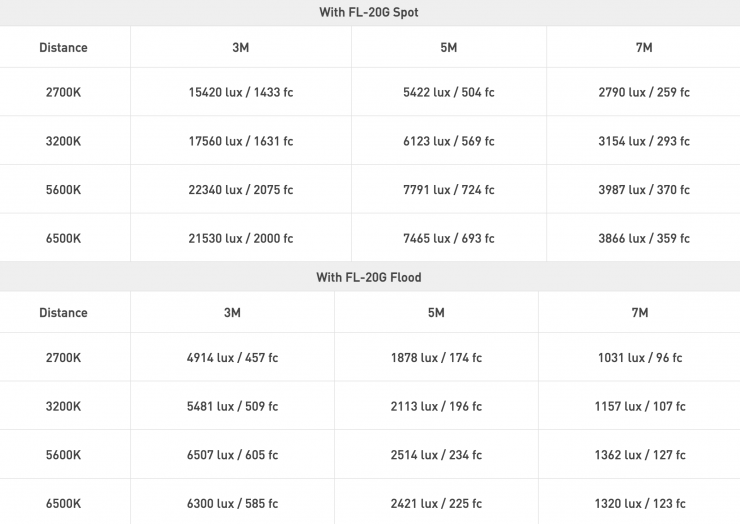Screen dimensions: 740x524
Task: Click the 3987 lux / 370 fc value
Action: coord(643,189)
